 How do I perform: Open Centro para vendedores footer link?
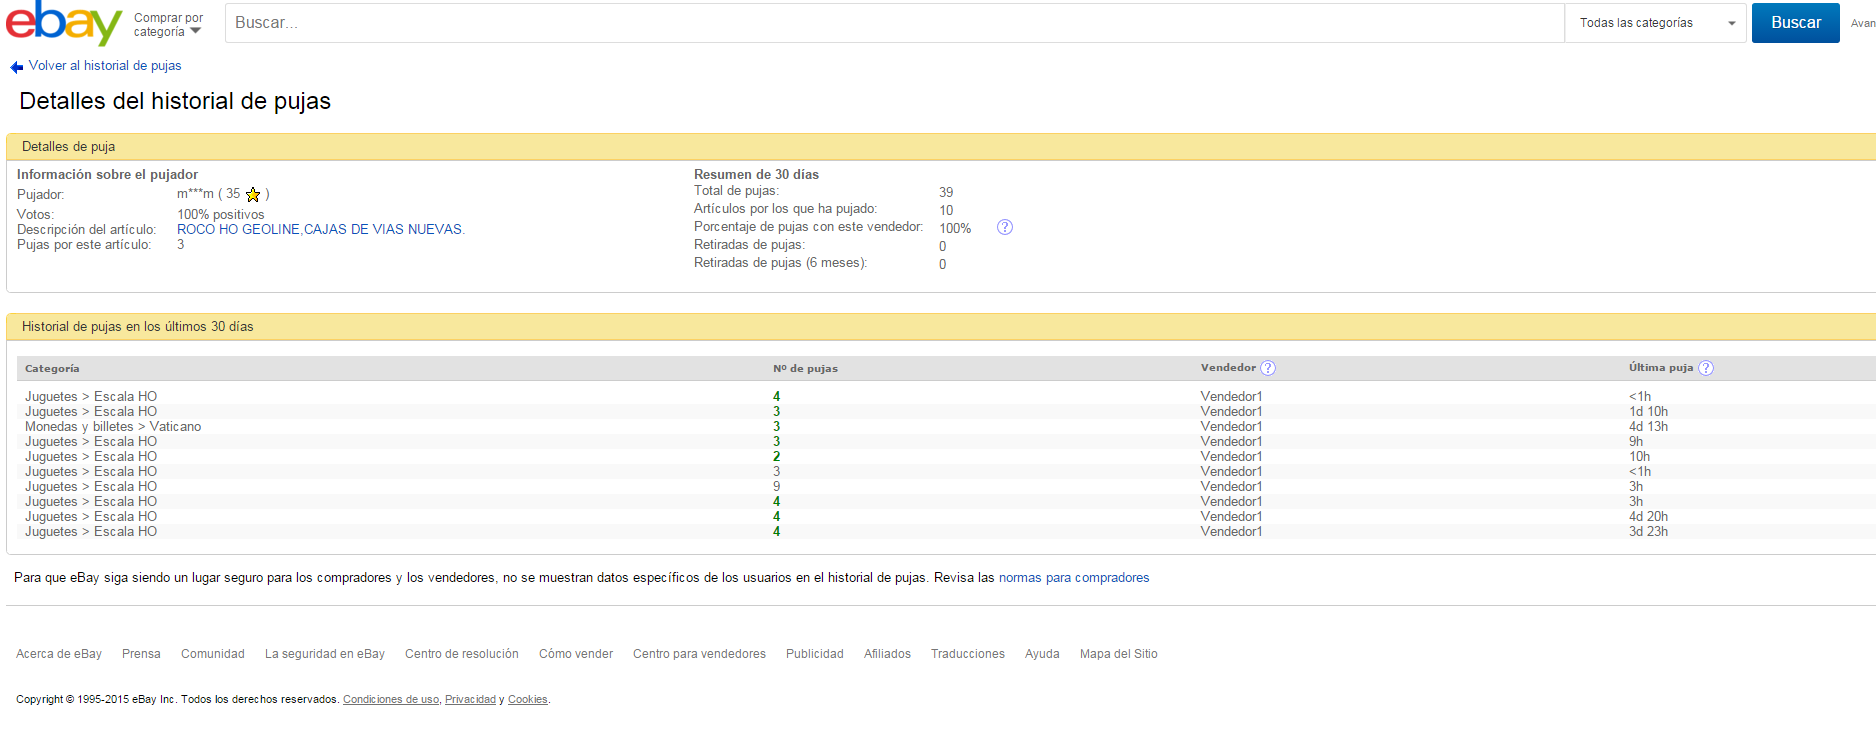[699, 654]
